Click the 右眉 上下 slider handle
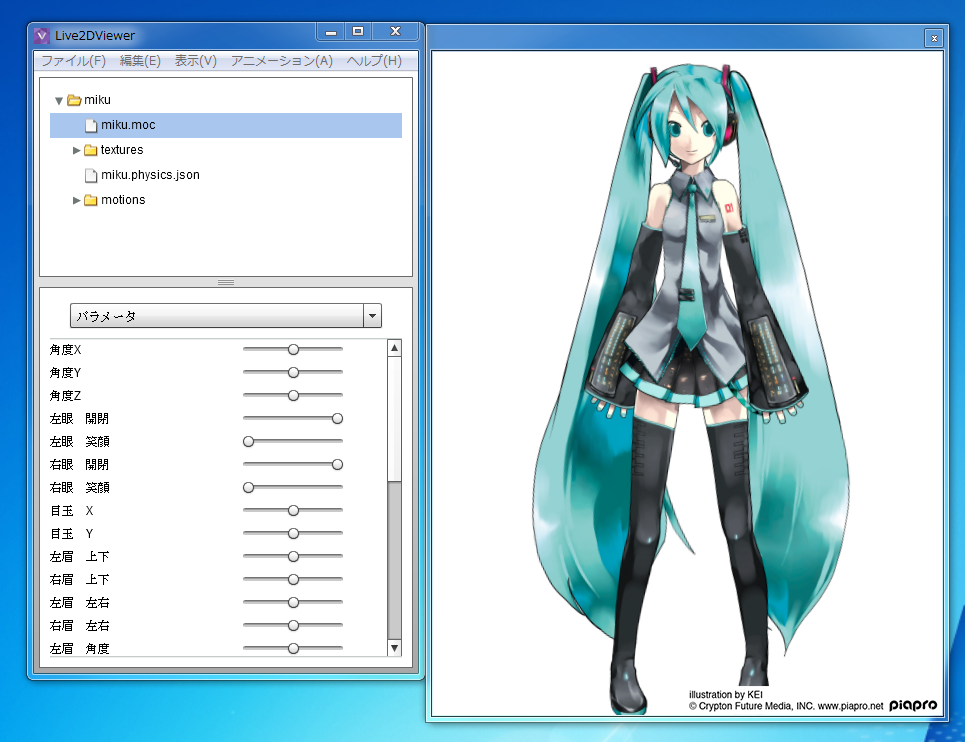The height and width of the screenshot is (742, 965). [294, 579]
